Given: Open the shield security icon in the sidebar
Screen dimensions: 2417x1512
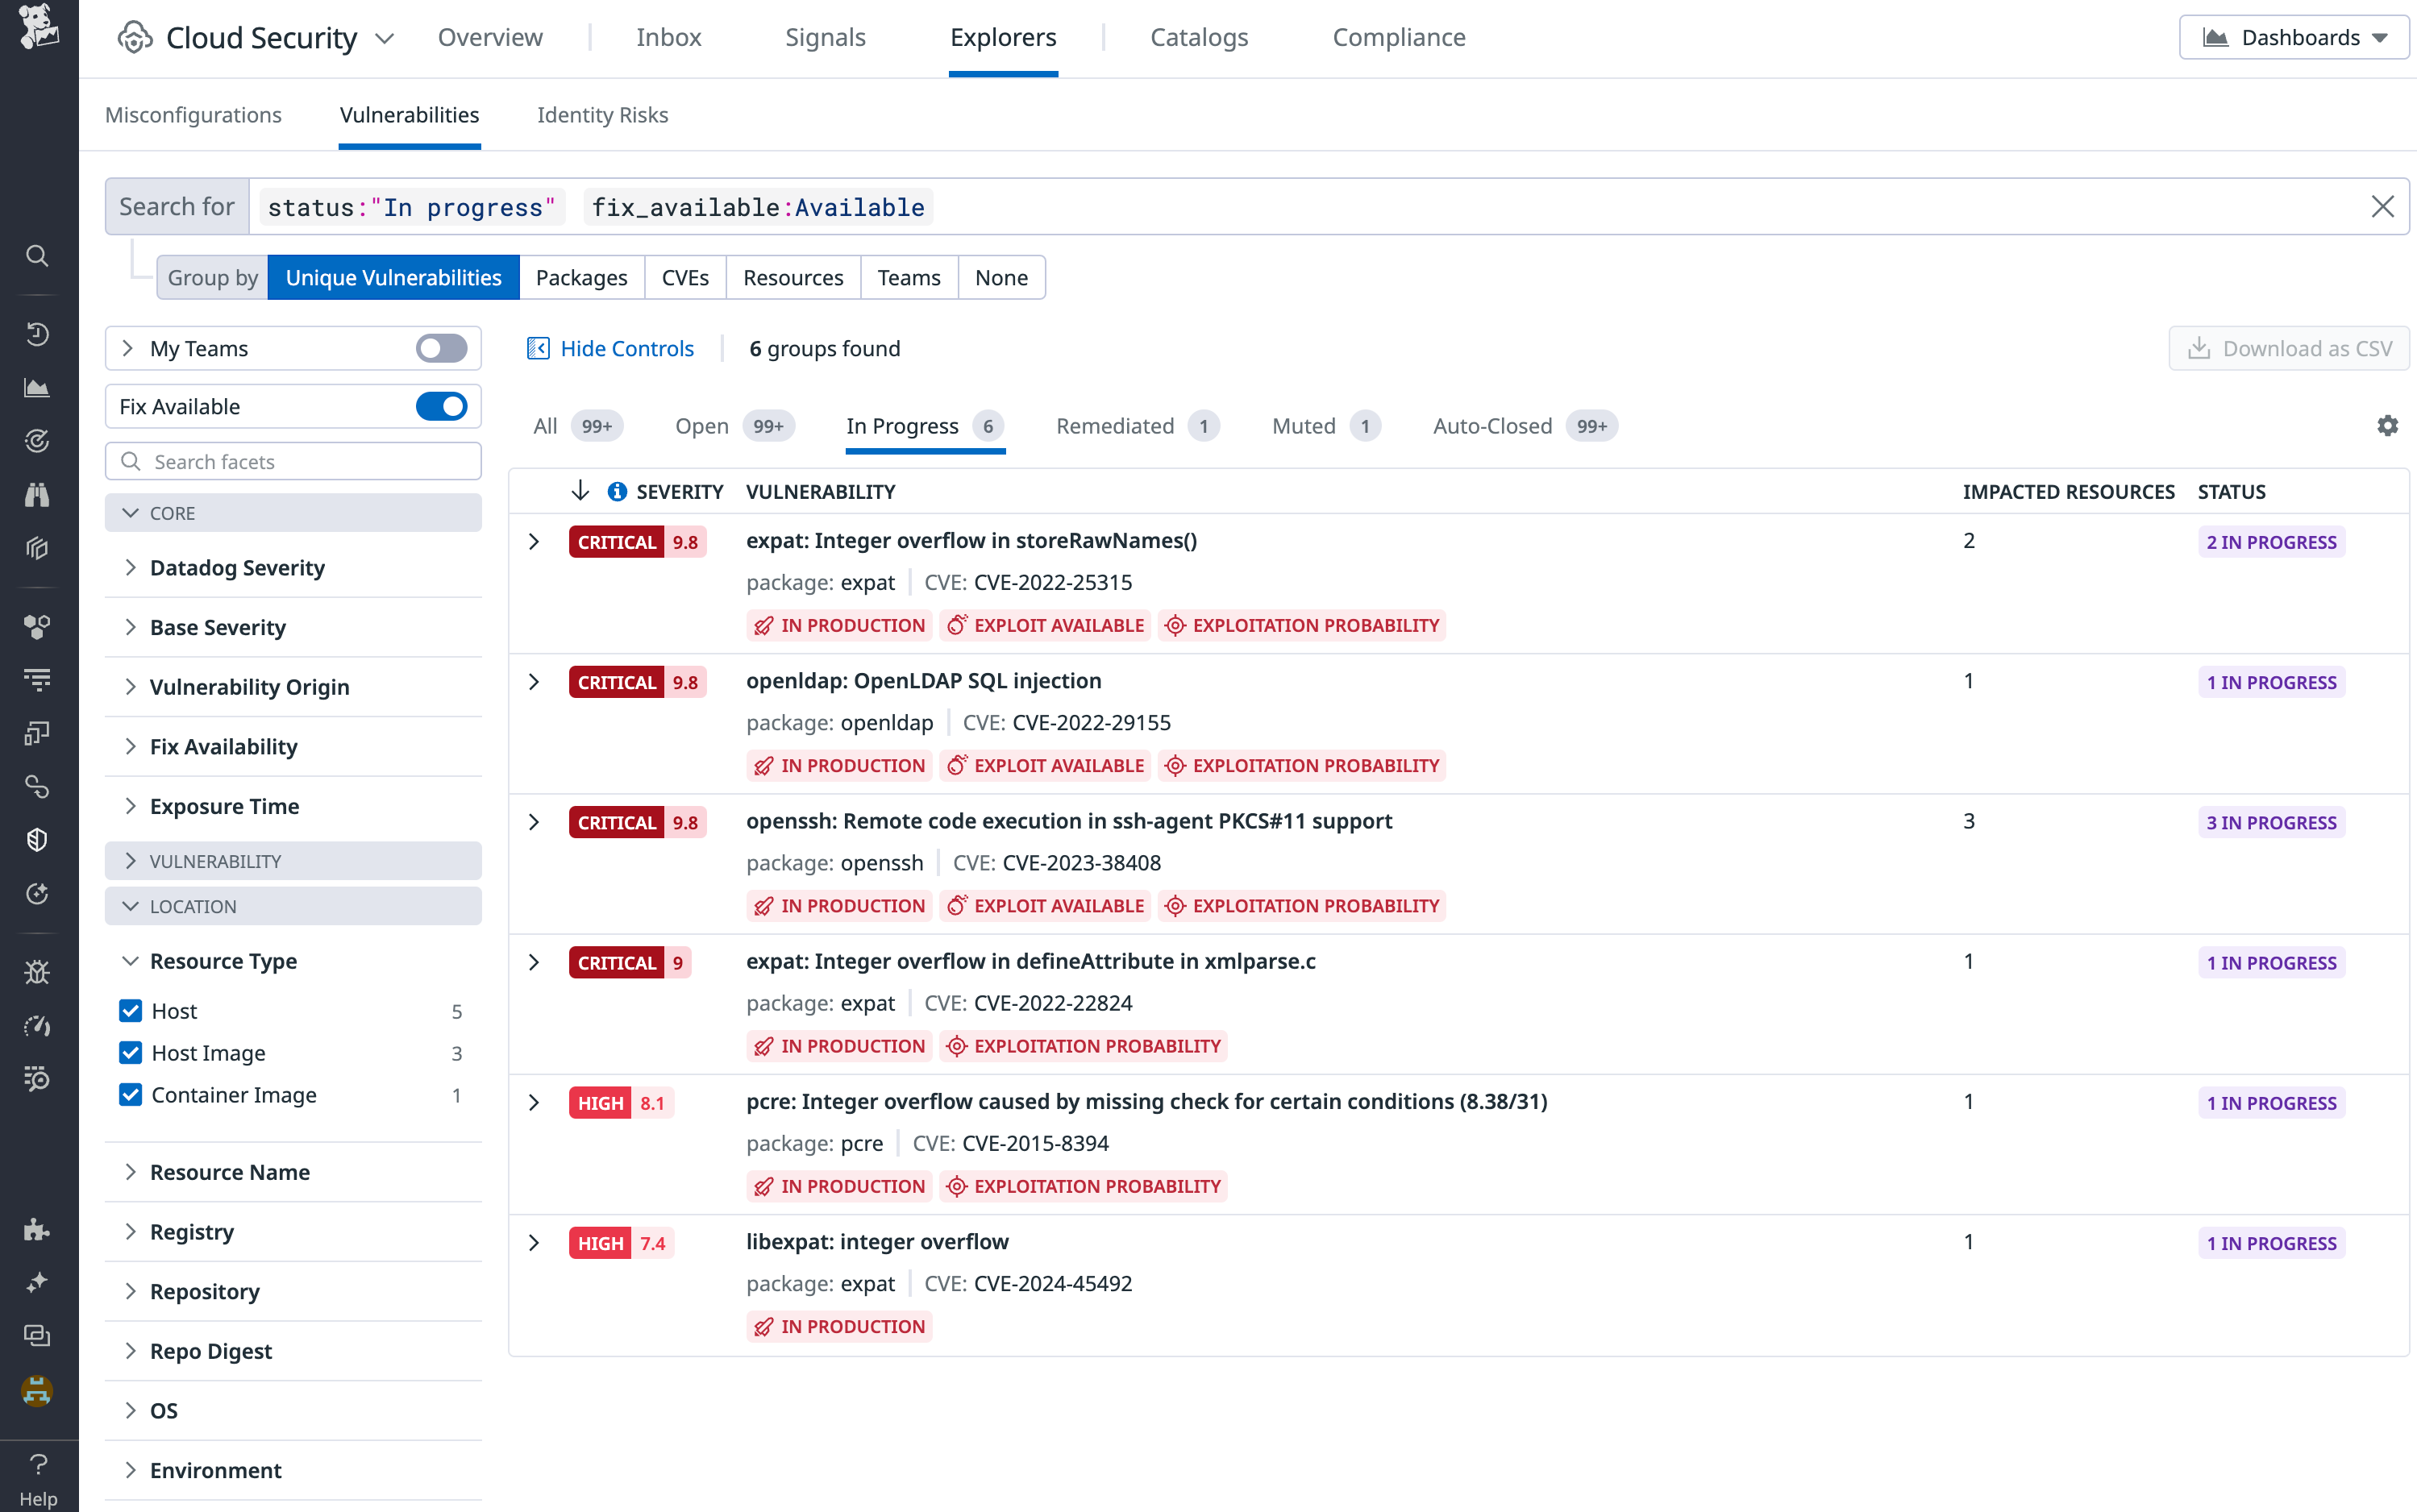Looking at the screenshot, I should [x=38, y=839].
